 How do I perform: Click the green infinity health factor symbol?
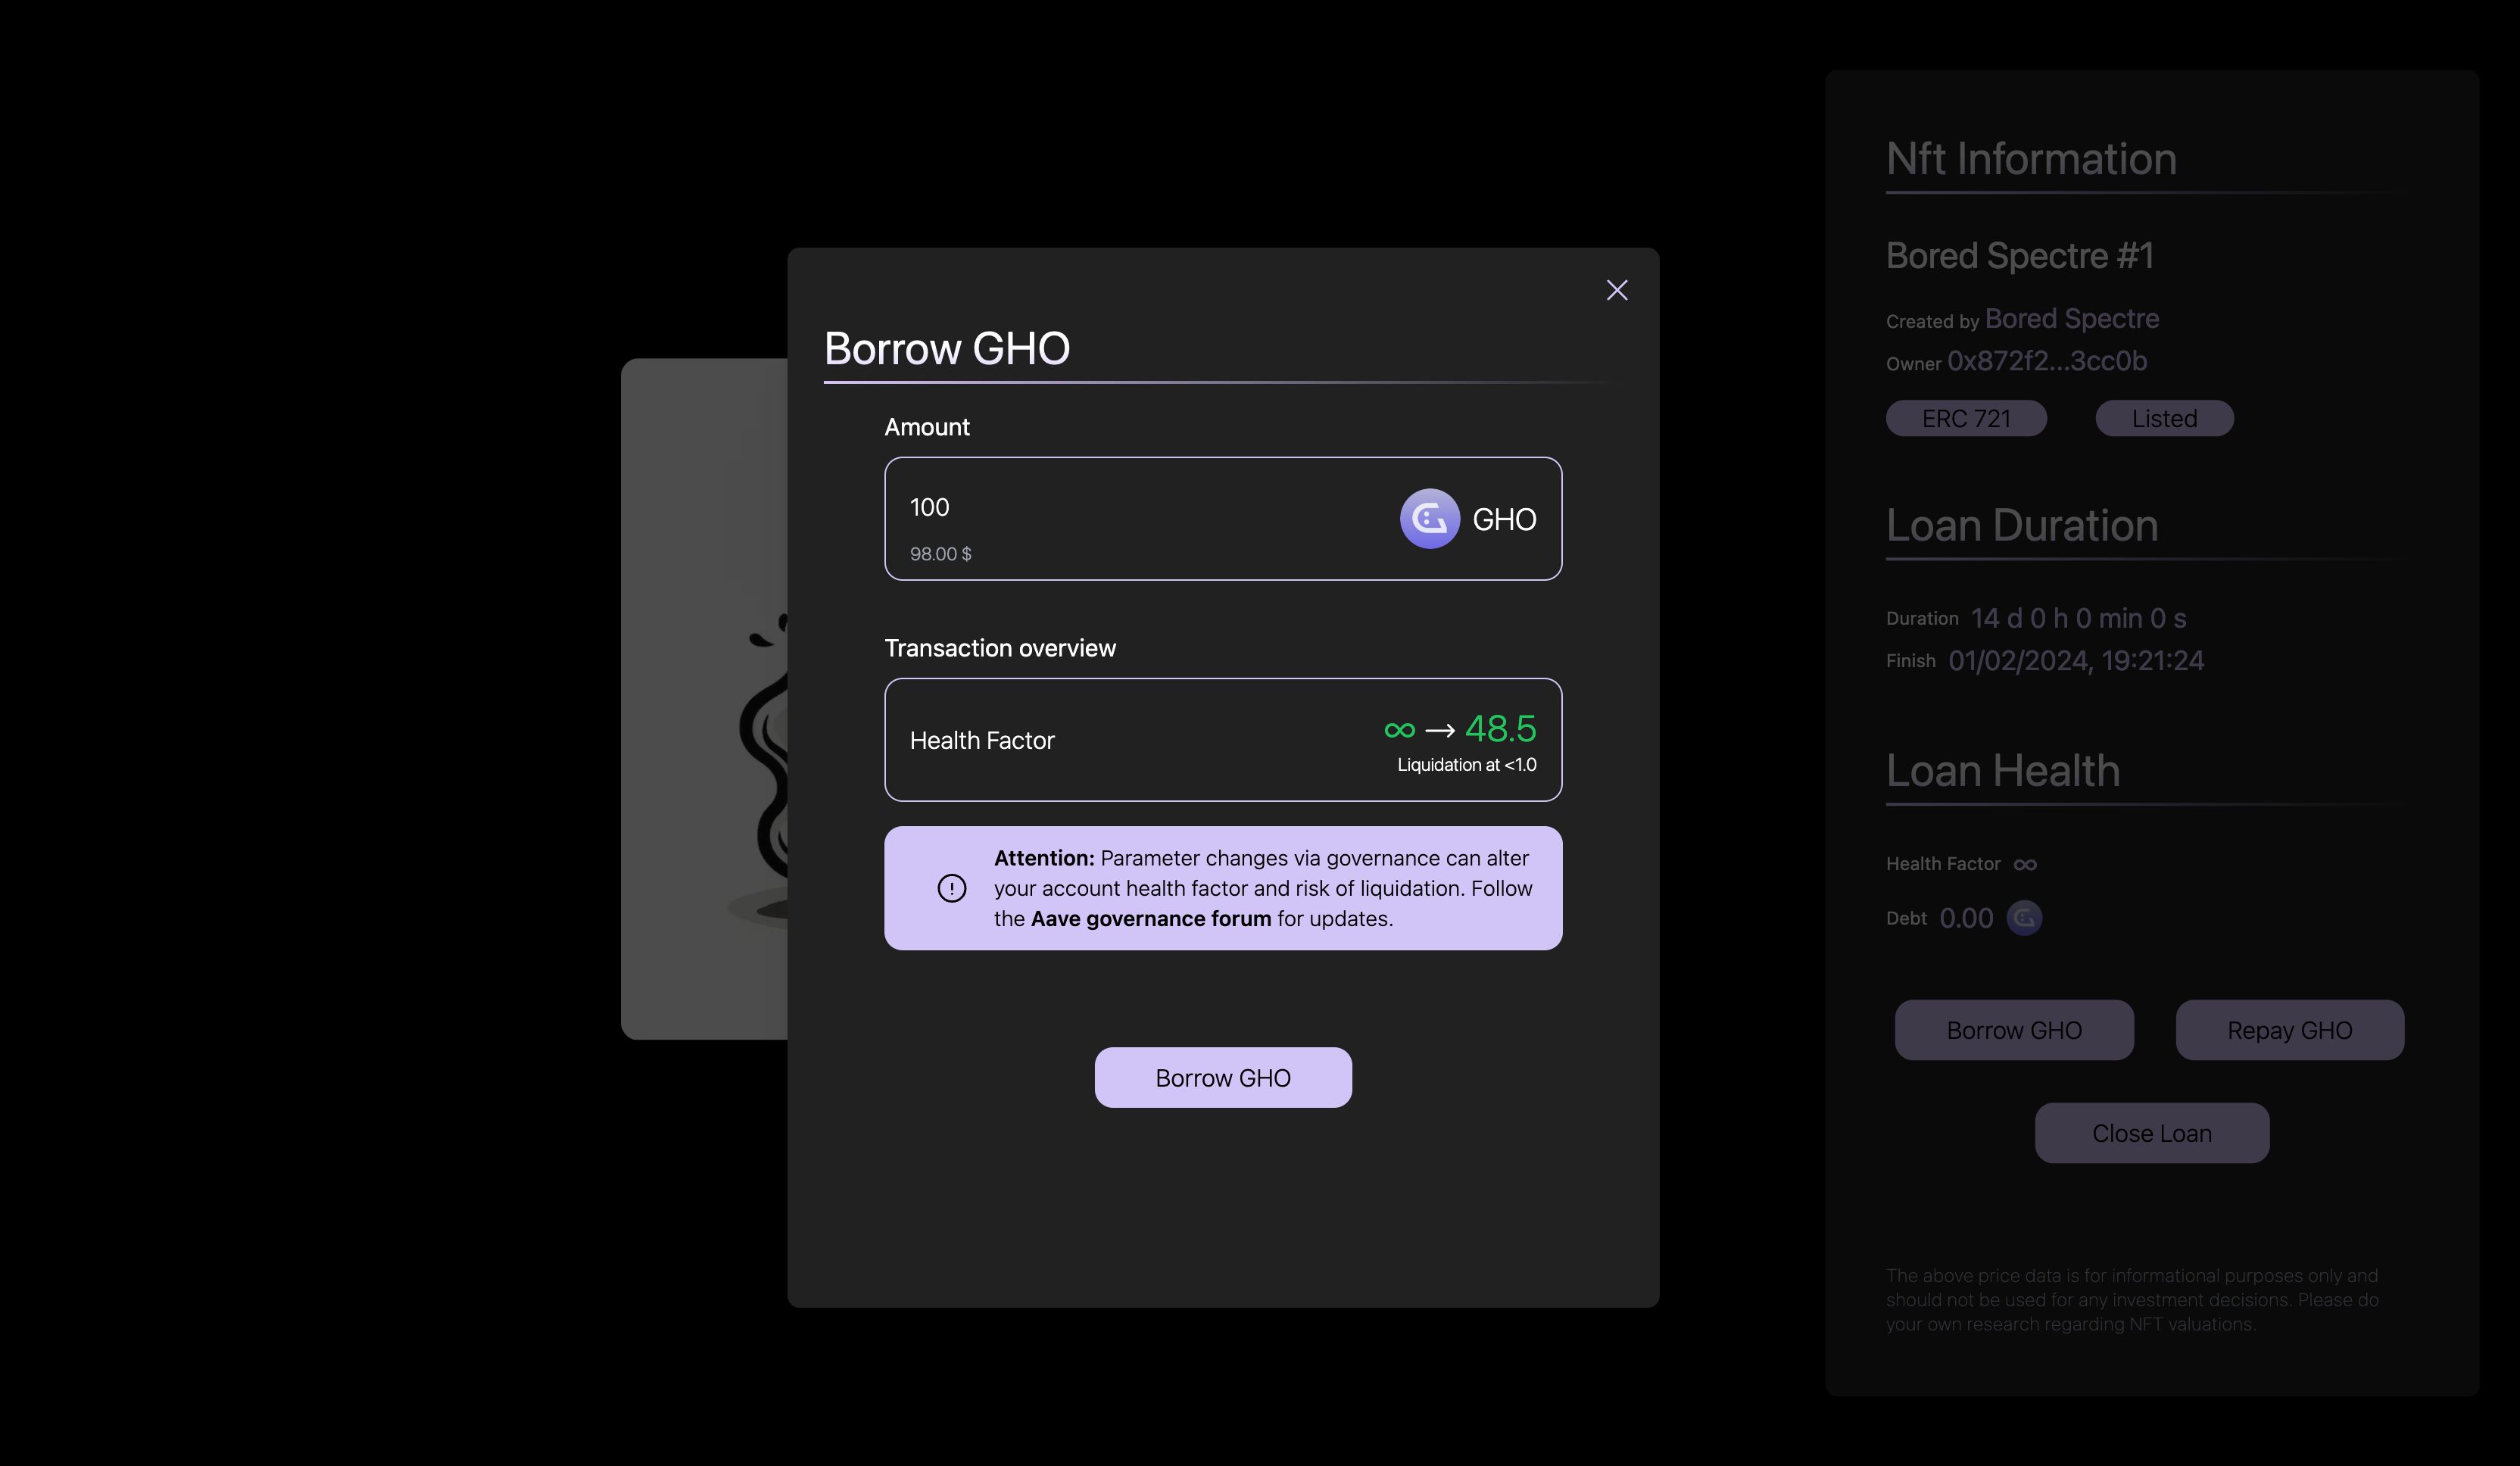pyautogui.click(x=1399, y=730)
